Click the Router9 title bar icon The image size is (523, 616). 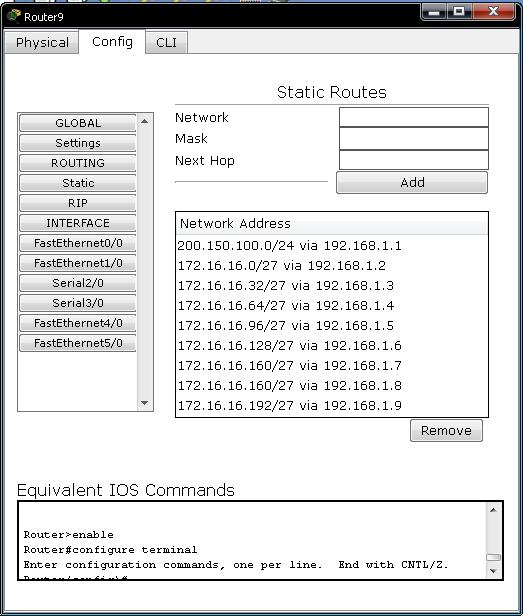[x=14, y=16]
